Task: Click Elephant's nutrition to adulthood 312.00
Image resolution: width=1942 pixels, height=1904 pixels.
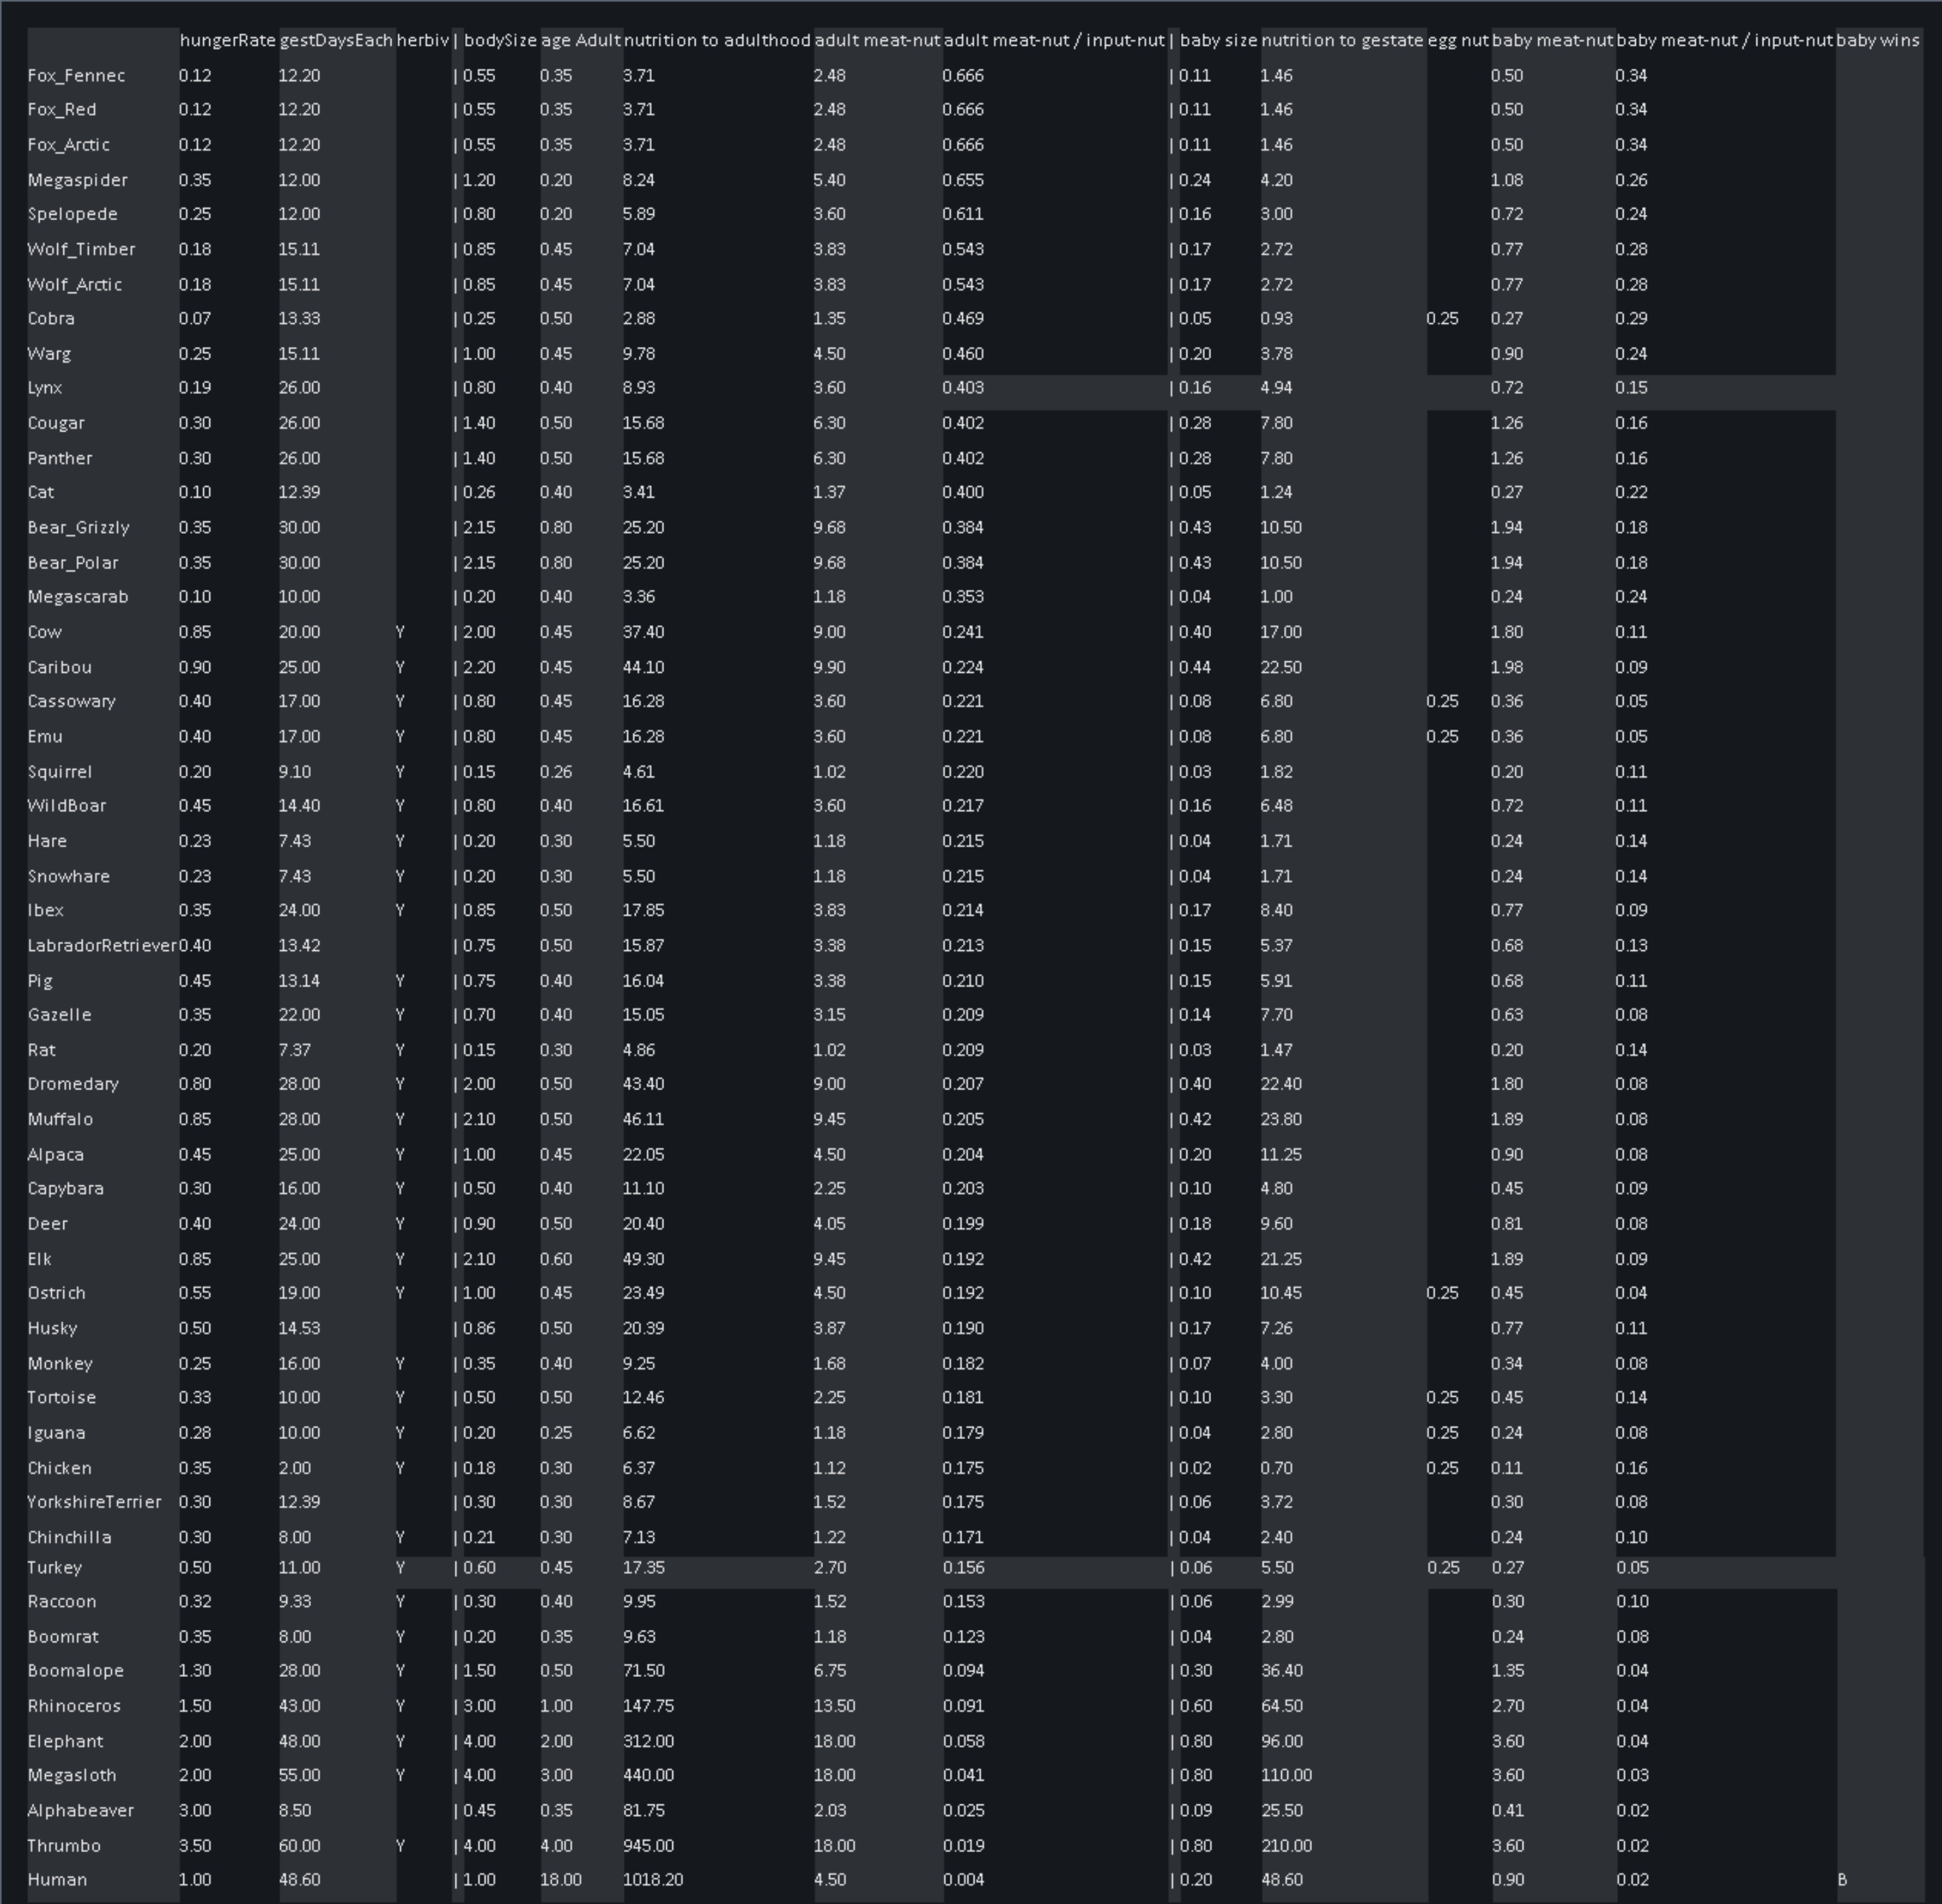Action: point(648,1741)
